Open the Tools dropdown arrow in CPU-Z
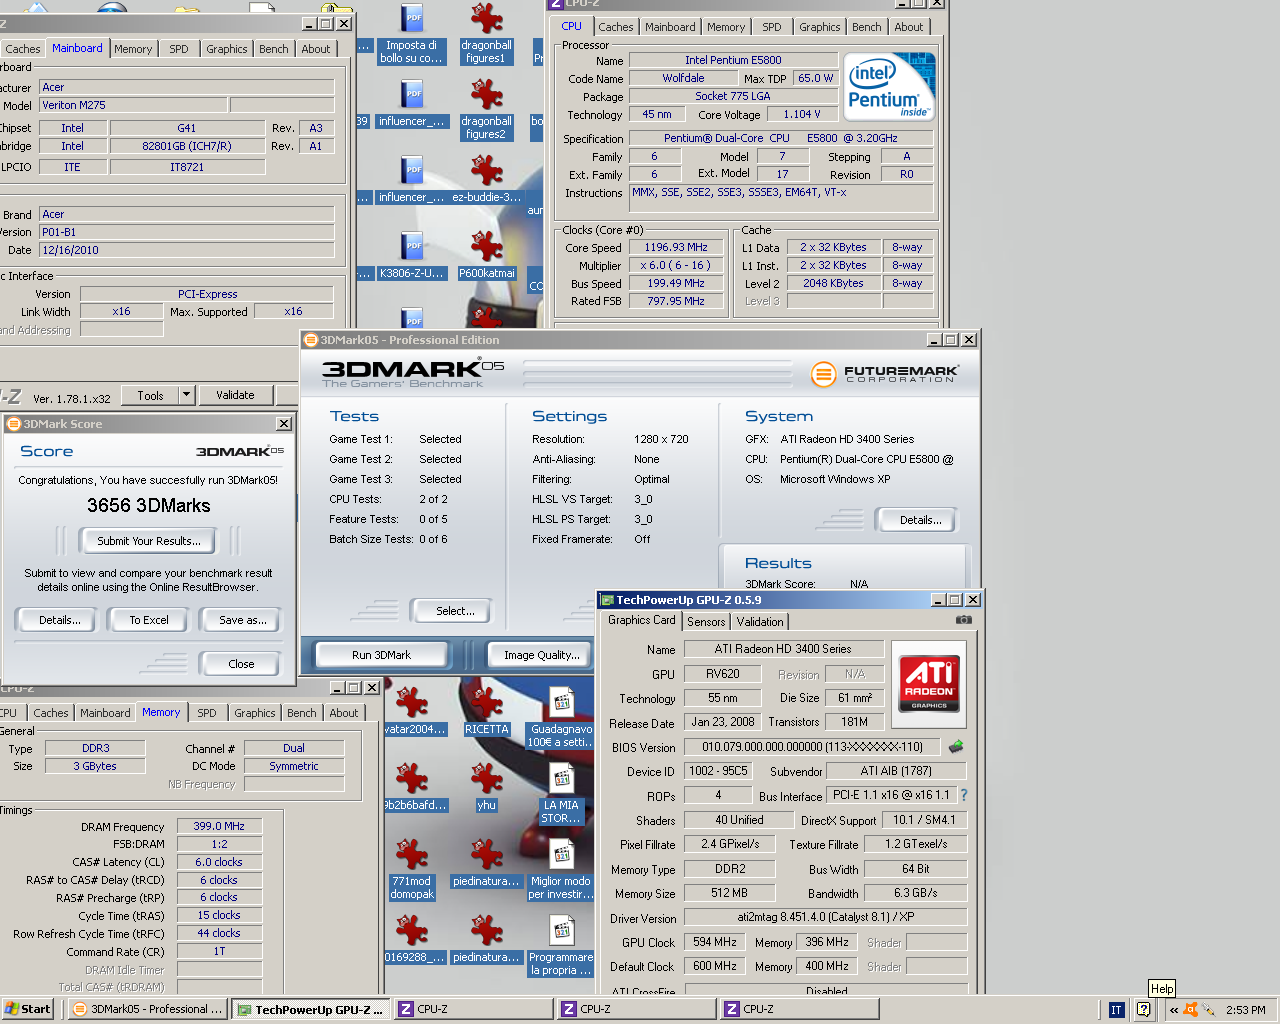This screenshot has height=1024, width=1280. (185, 395)
